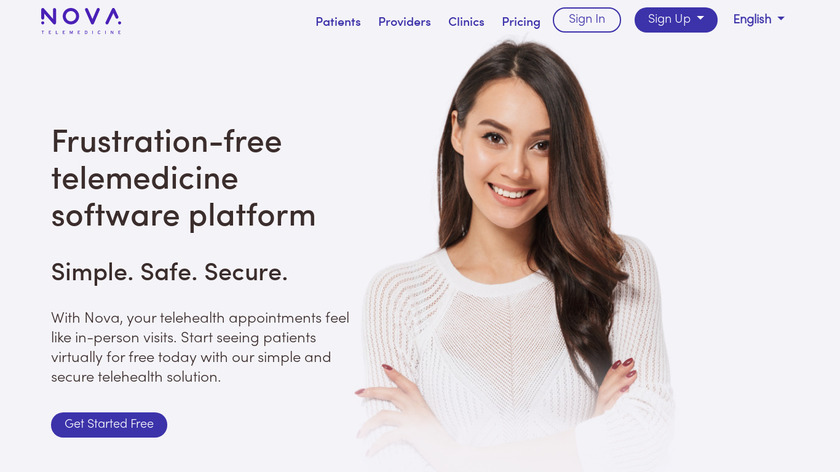Viewport: 840px width, 472px height.
Task: Click the 'Frustration-free' headline line
Action: 167,142
